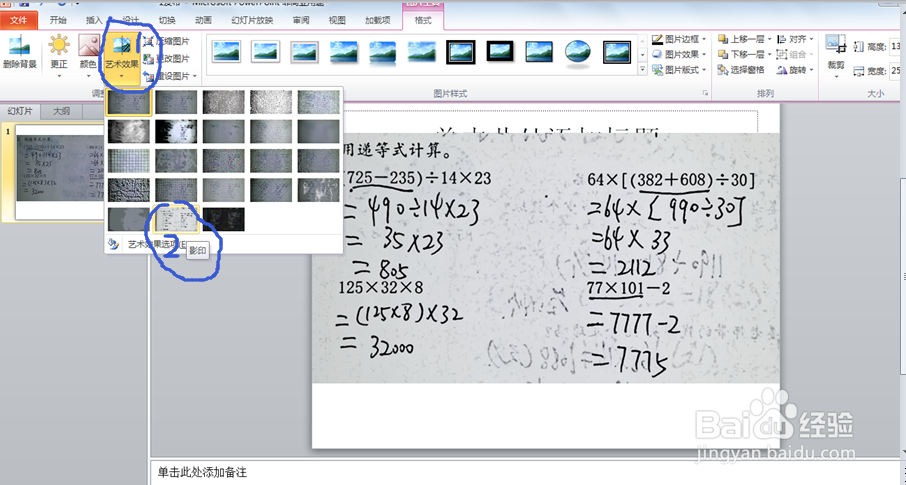The image size is (906, 485).
Task: Apply the Soft Edge Rectangle picture style
Action: click(422, 52)
